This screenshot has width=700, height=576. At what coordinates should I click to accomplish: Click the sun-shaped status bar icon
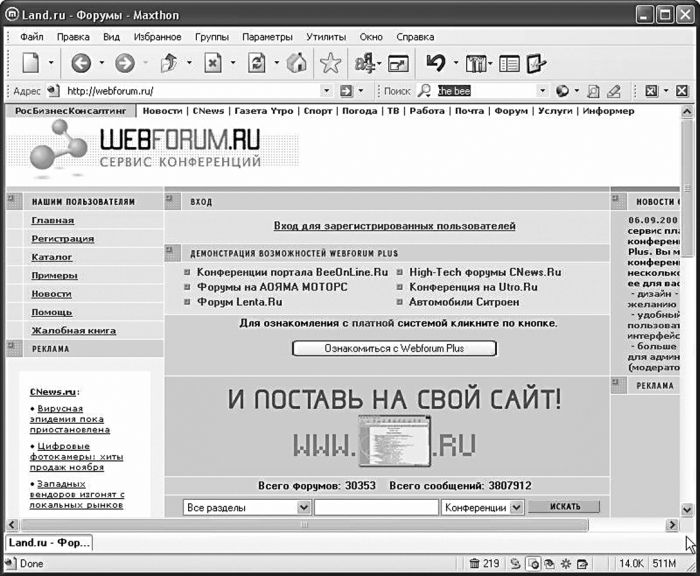tap(566, 564)
